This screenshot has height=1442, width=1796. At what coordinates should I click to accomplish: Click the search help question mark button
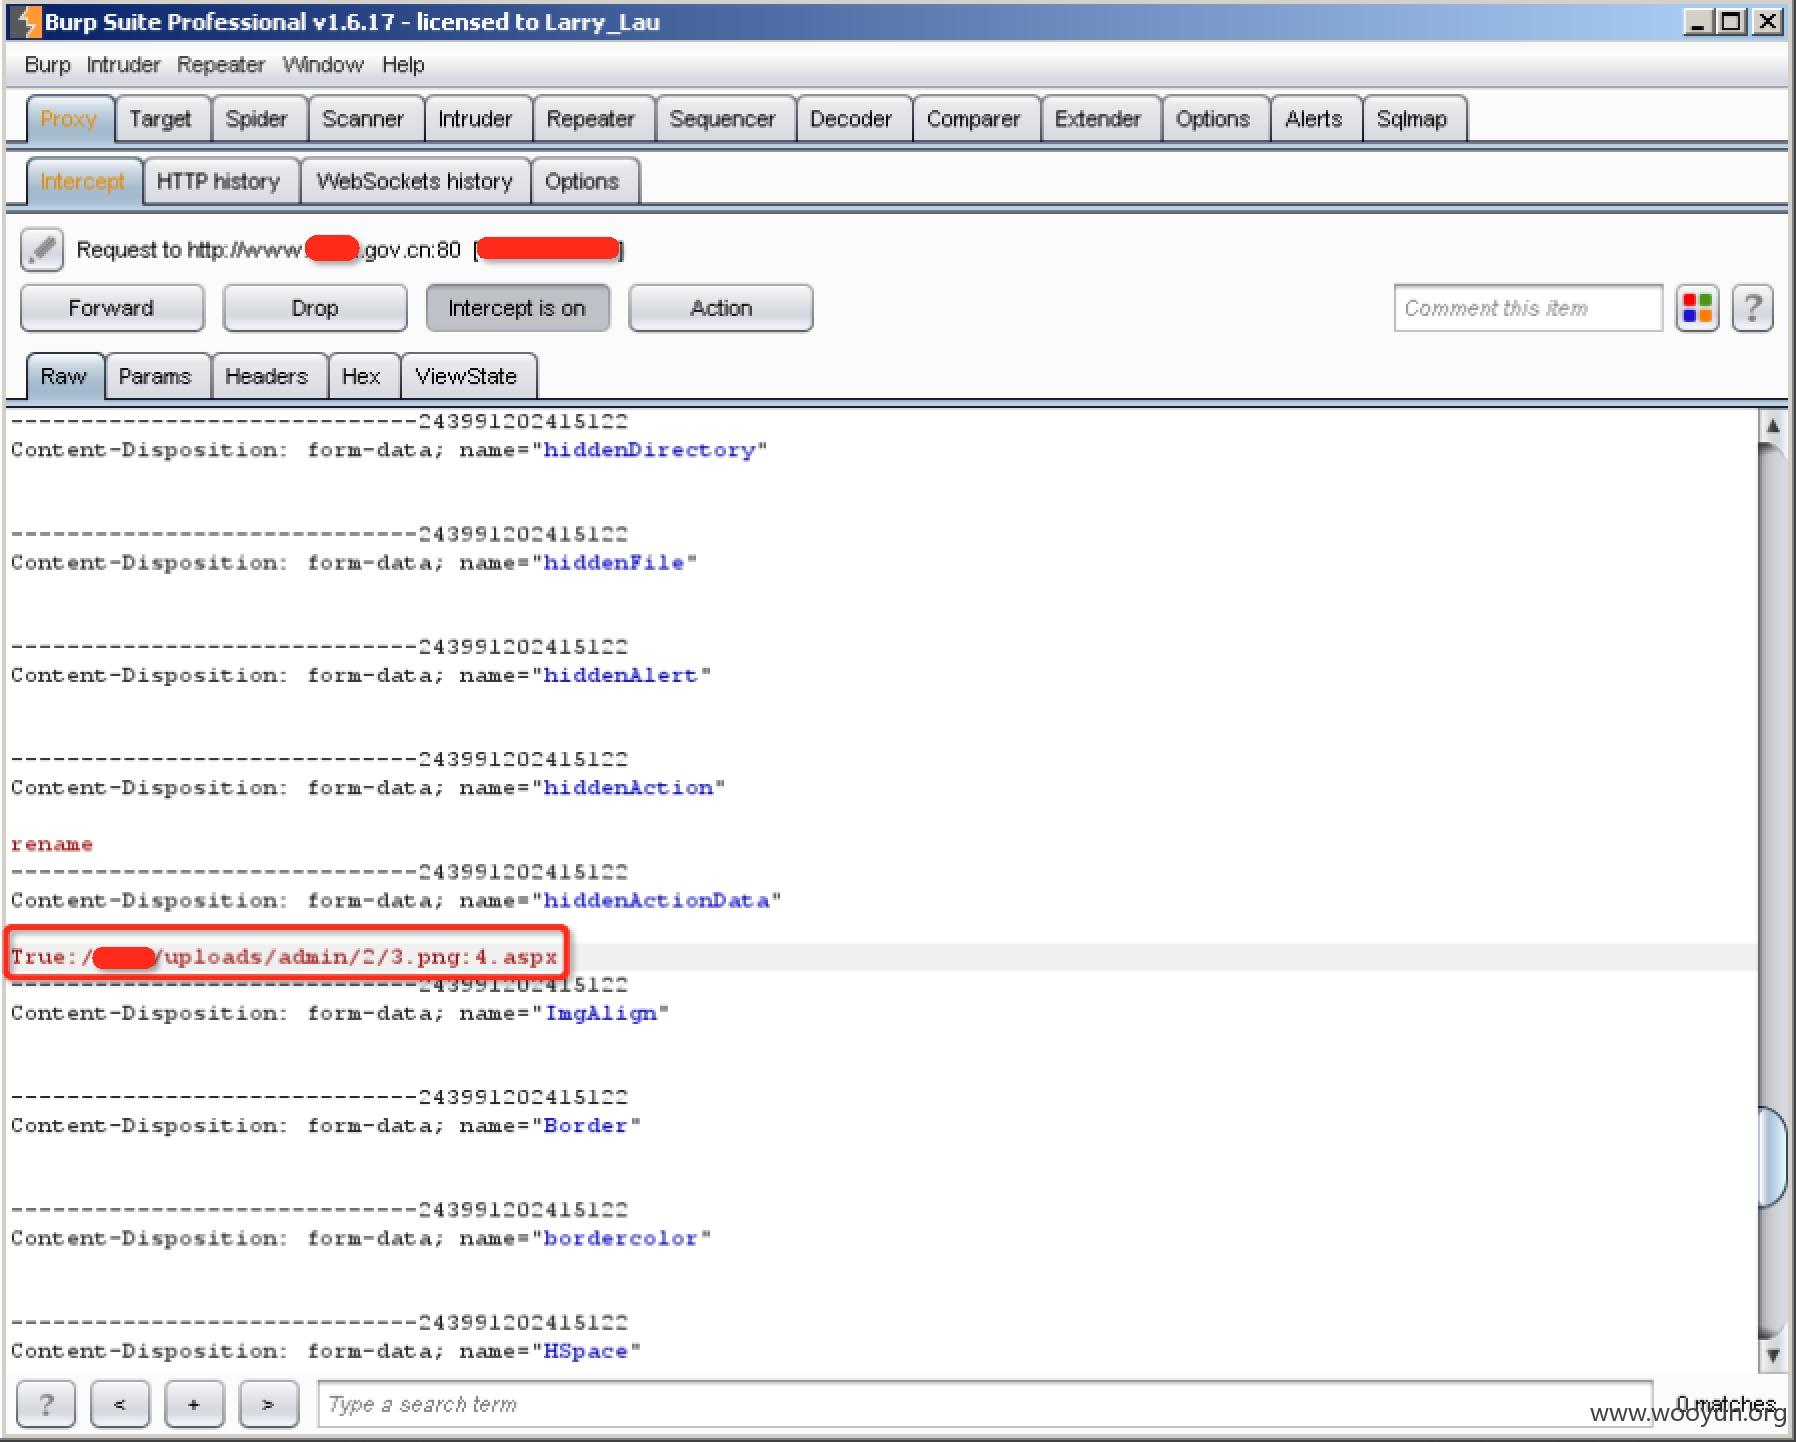point(45,1404)
